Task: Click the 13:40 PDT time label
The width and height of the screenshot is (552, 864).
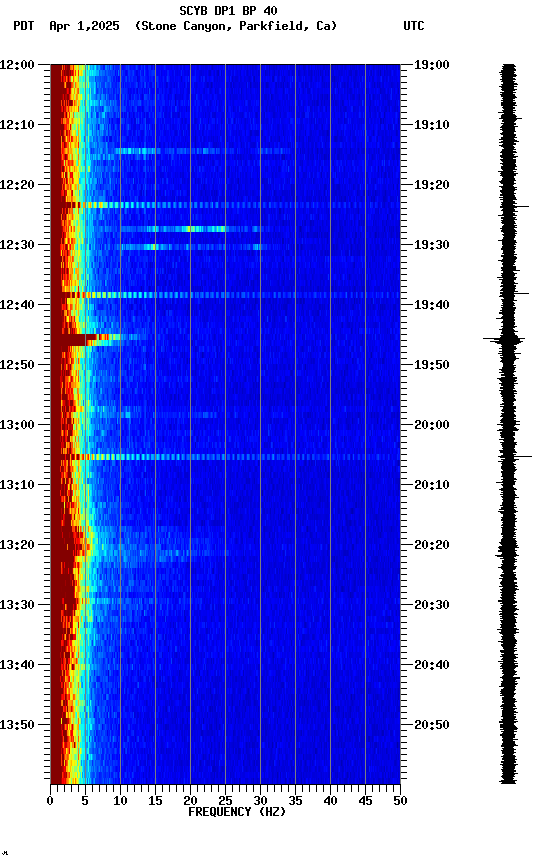Action: coord(17,665)
